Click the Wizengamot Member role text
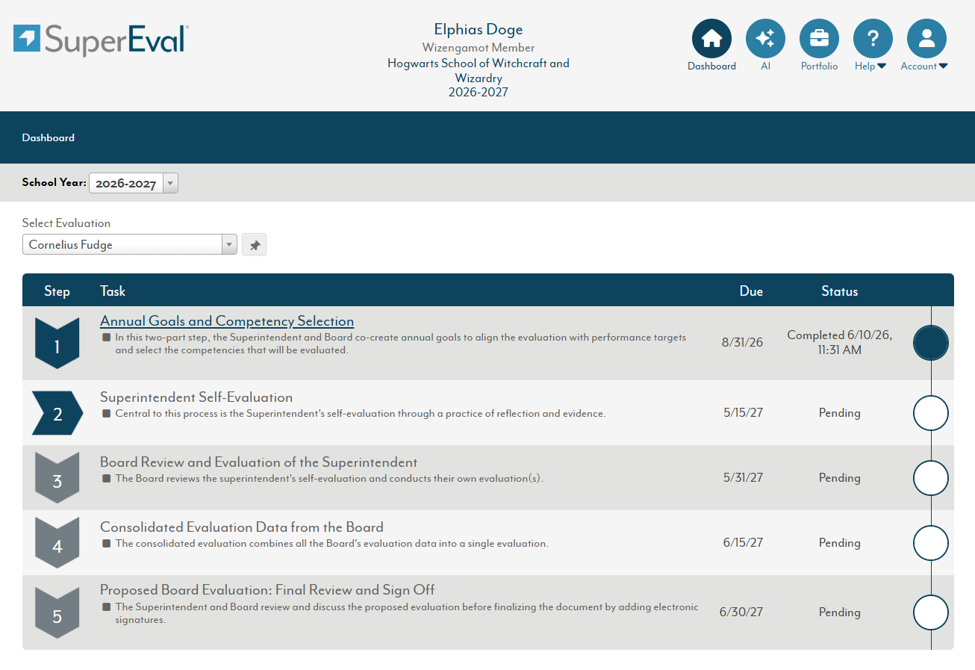Image resolution: width=975 pixels, height=670 pixels. point(478,47)
